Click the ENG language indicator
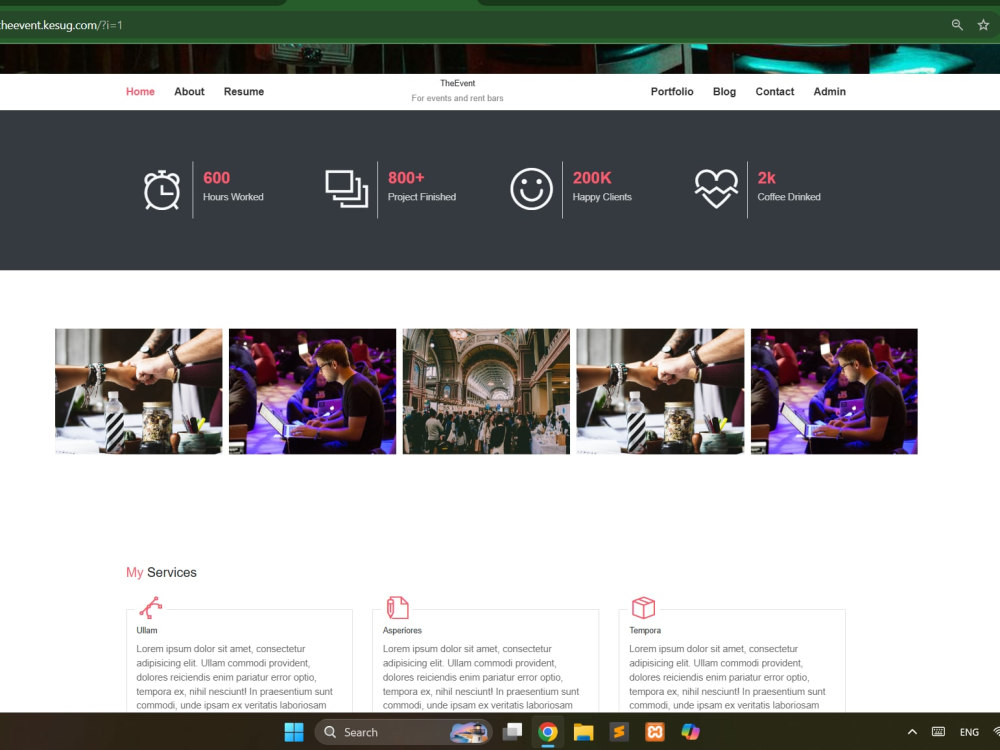Image resolution: width=1000 pixels, height=750 pixels. point(969,732)
